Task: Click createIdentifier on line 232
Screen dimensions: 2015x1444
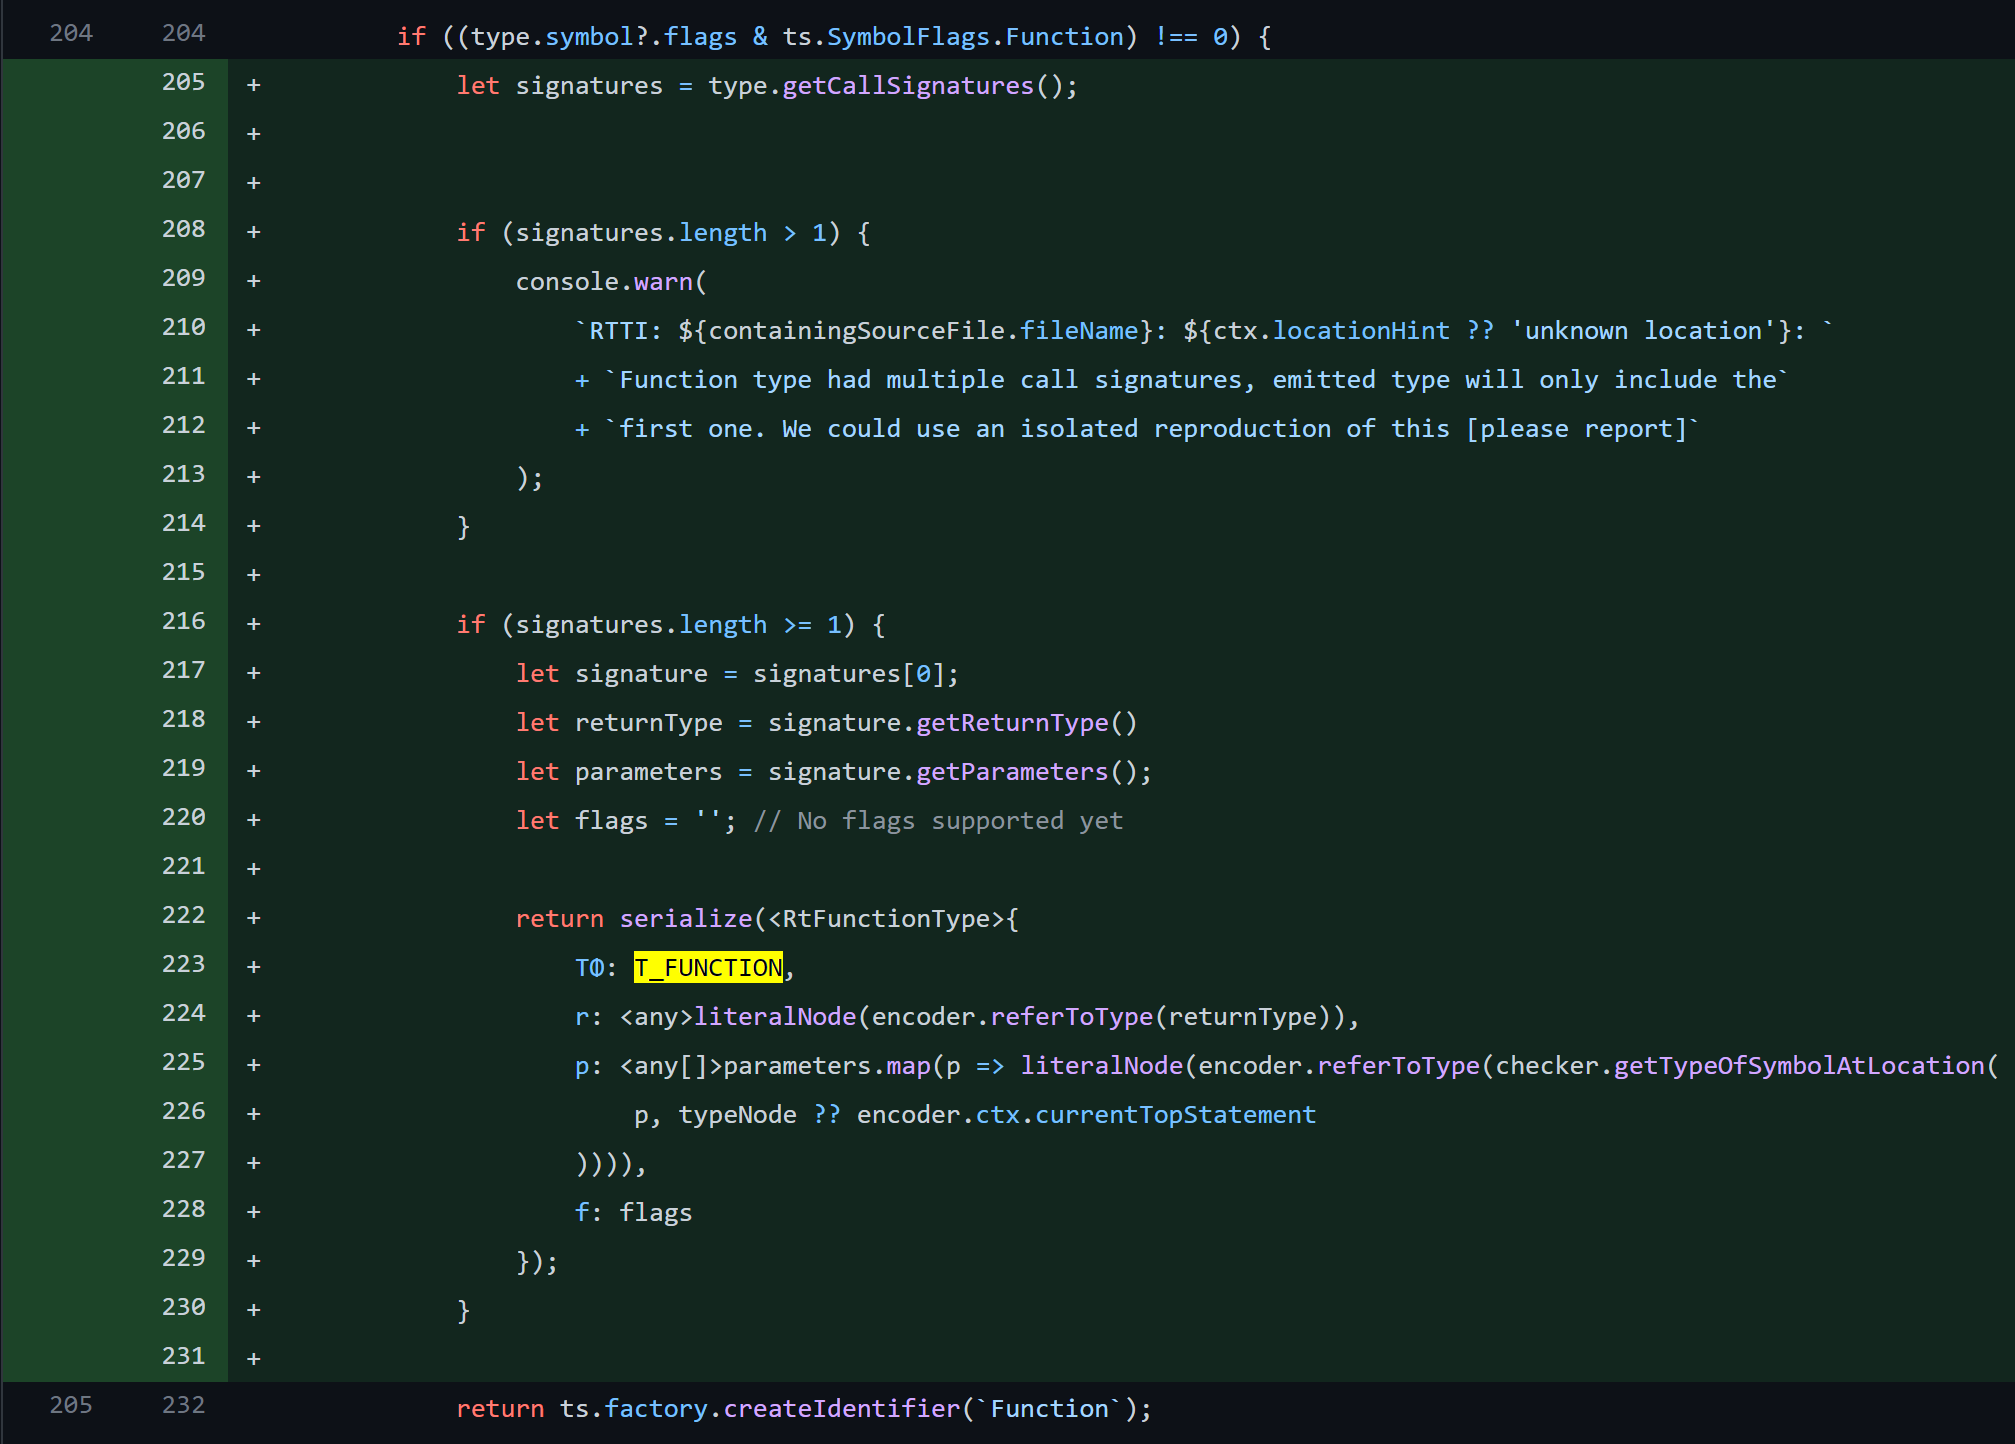Action: pos(840,1409)
